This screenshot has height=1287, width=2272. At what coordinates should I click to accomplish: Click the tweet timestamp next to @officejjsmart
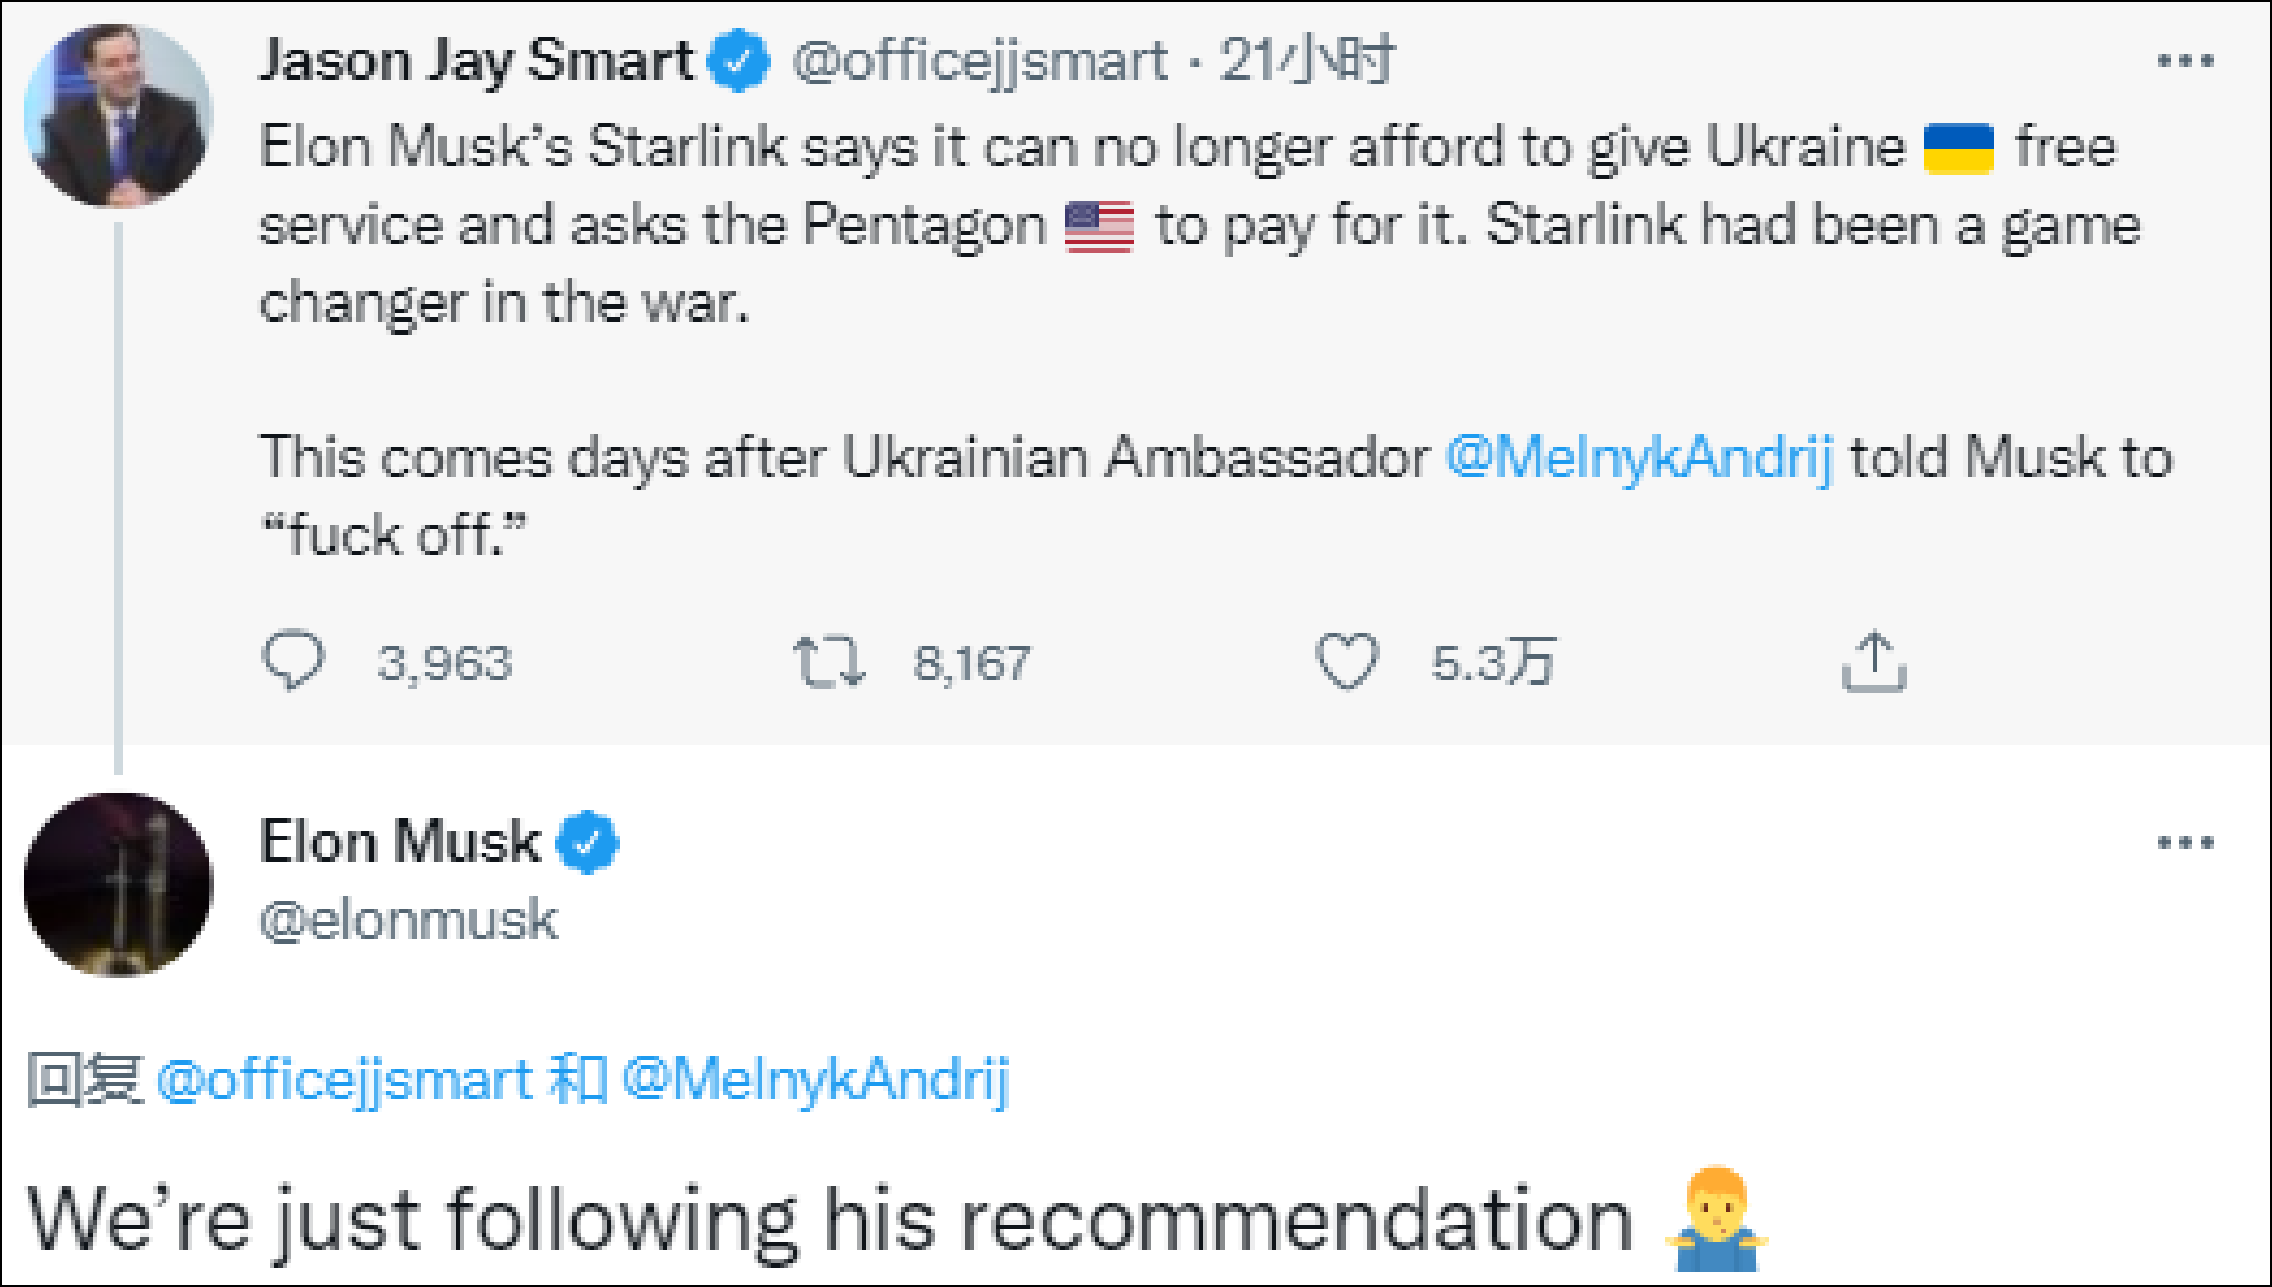coord(1306,61)
